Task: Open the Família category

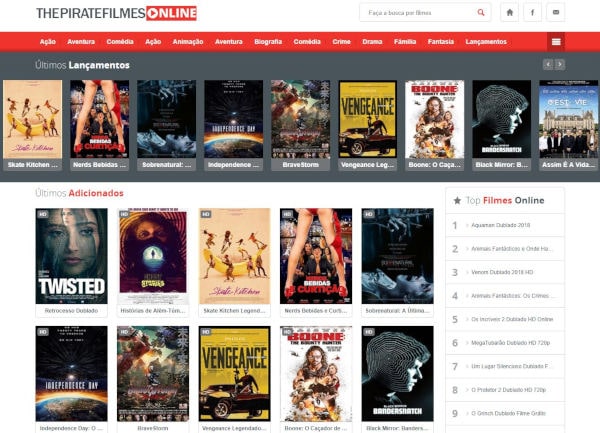Action: (x=405, y=42)
